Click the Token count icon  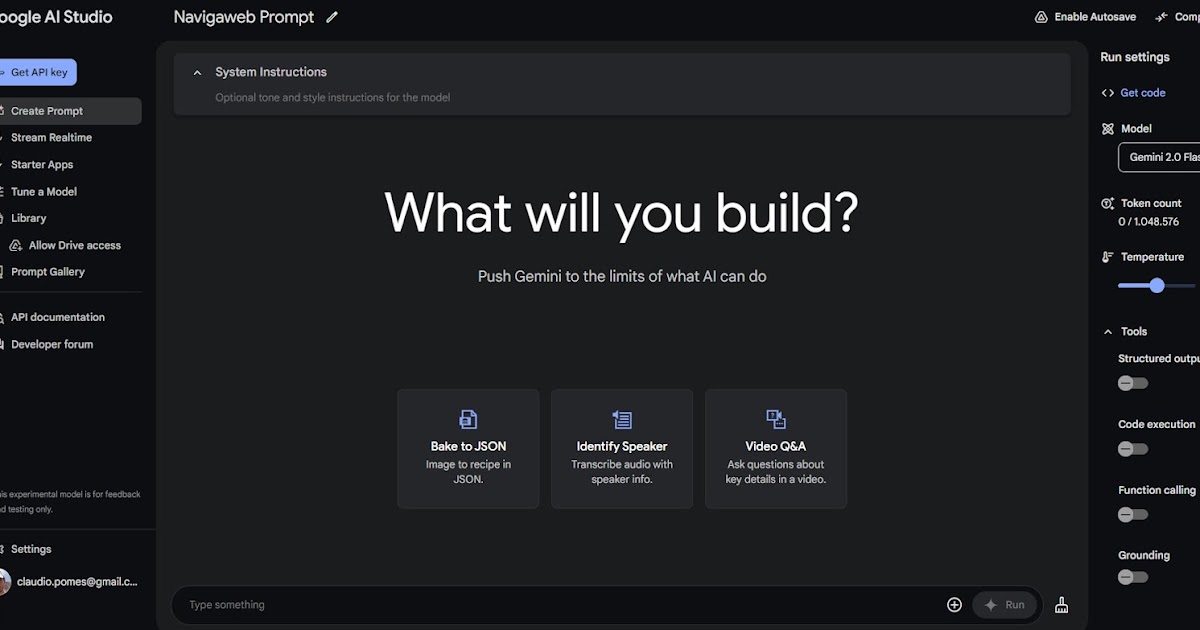click(1107, 203)
